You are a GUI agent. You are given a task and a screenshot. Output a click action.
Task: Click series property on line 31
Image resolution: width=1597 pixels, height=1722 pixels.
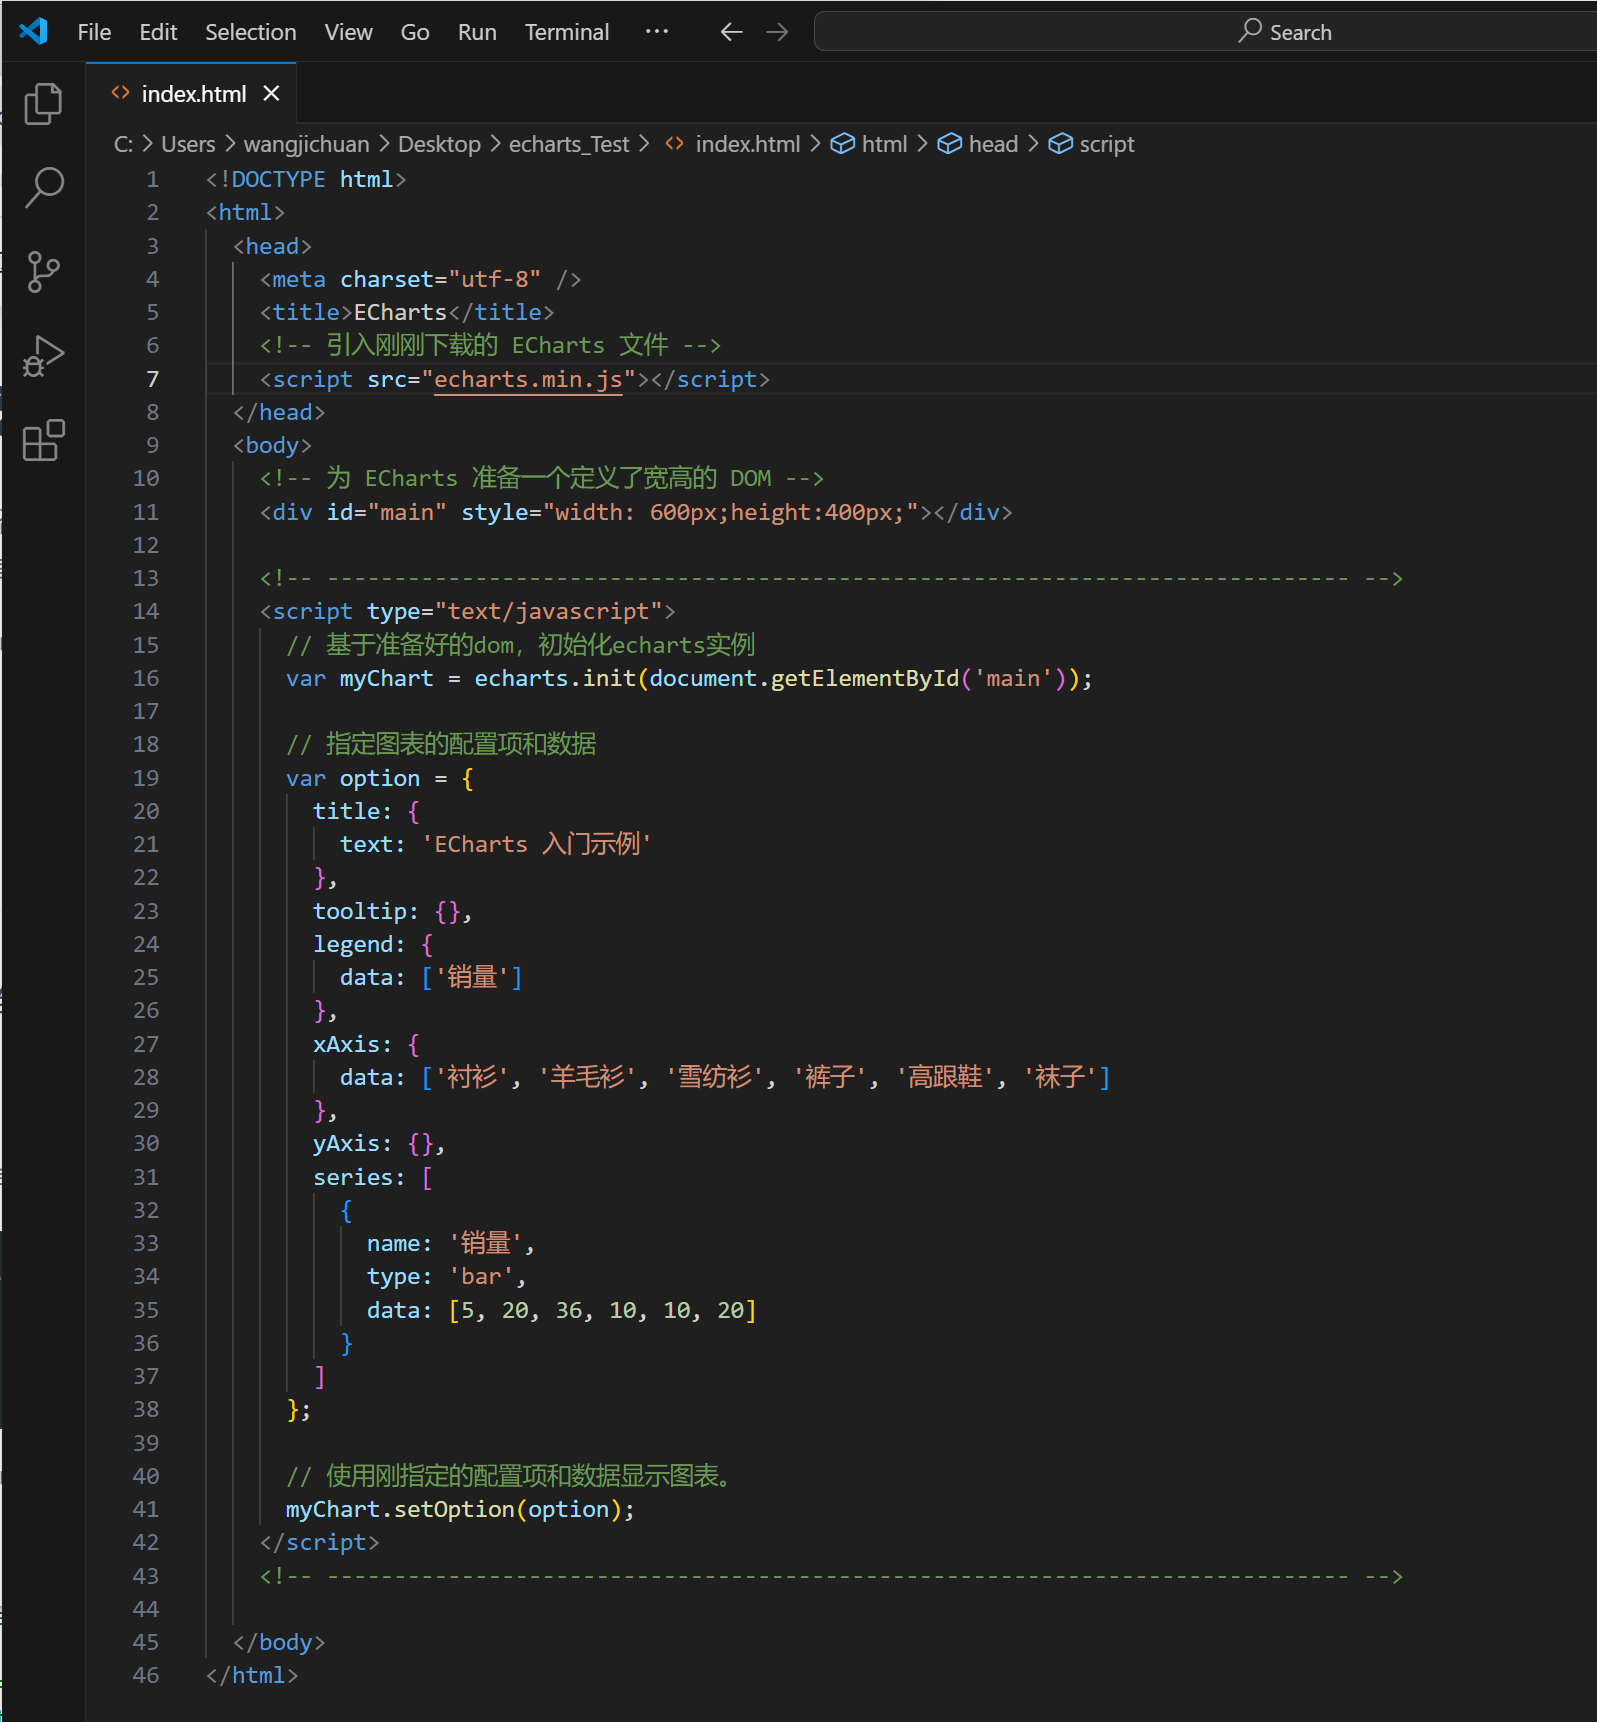353,1177
